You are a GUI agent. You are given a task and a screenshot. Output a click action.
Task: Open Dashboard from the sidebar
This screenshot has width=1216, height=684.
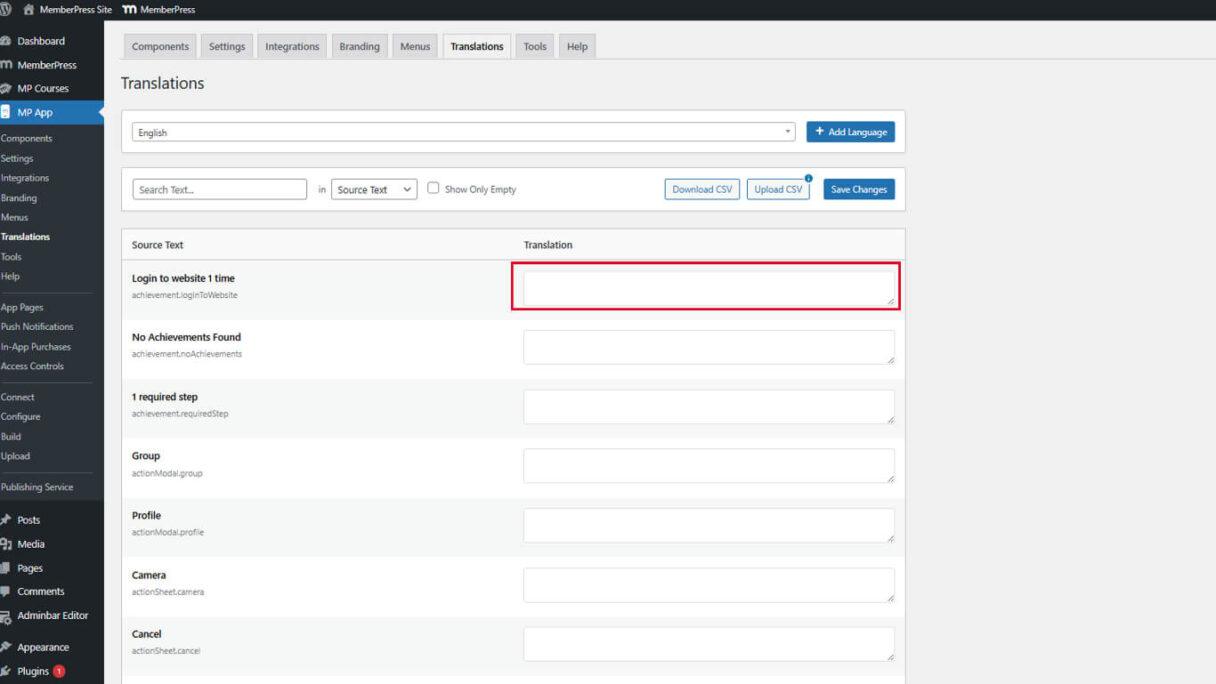[40, 41]
